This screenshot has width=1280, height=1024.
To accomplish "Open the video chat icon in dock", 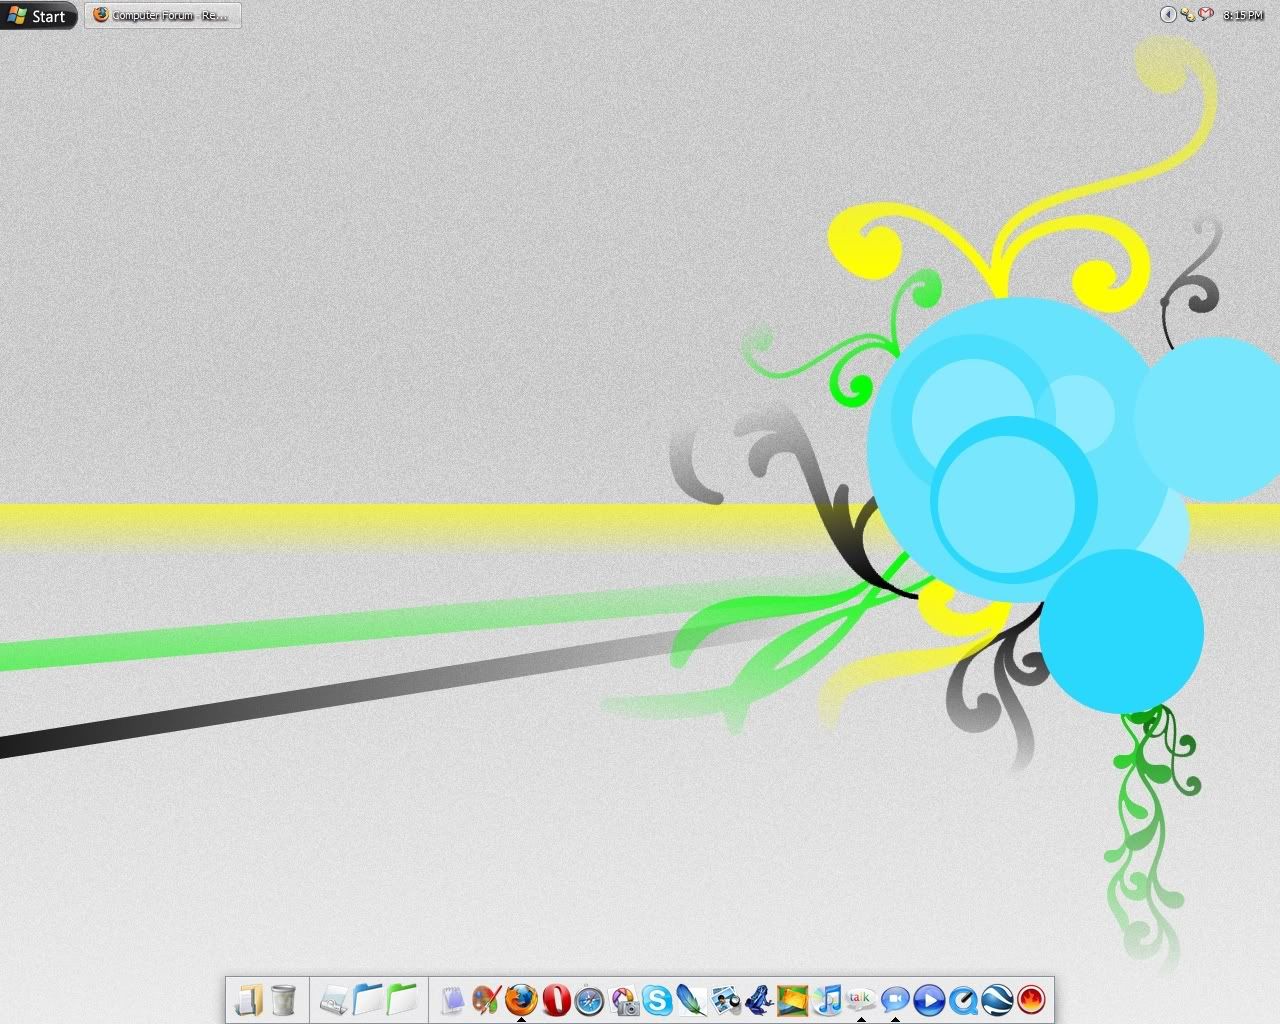I will (x=895, y=999).
